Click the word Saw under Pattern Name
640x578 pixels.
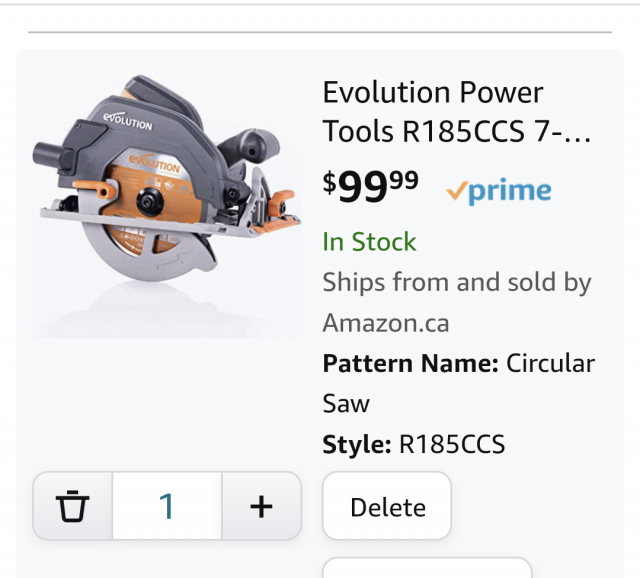pyautogui.click(x=346, y=404)
